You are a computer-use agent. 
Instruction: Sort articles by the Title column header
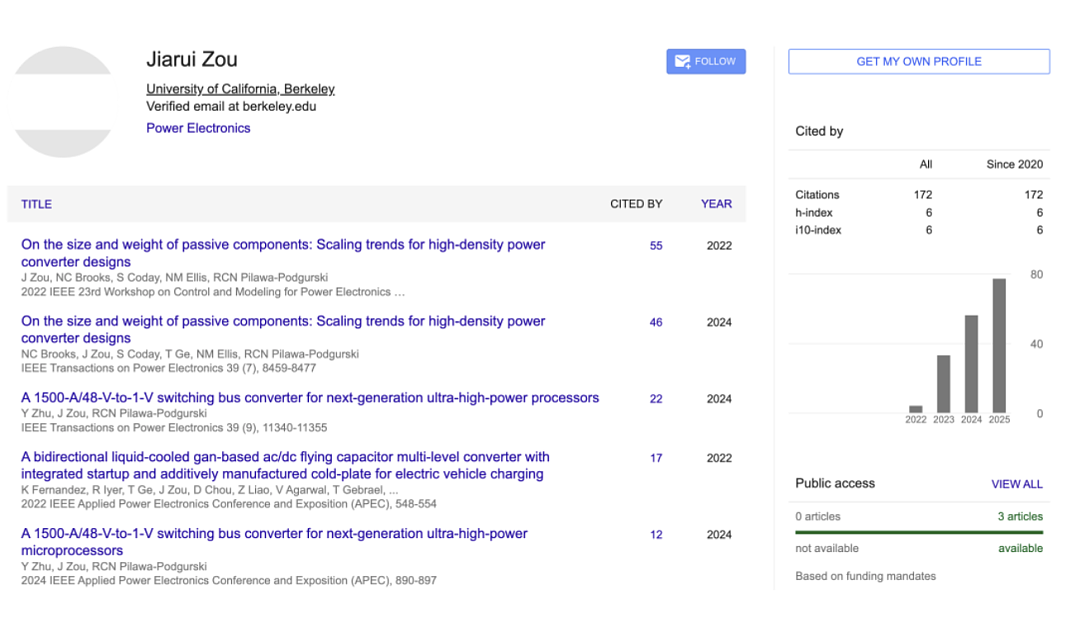(37, 204)
